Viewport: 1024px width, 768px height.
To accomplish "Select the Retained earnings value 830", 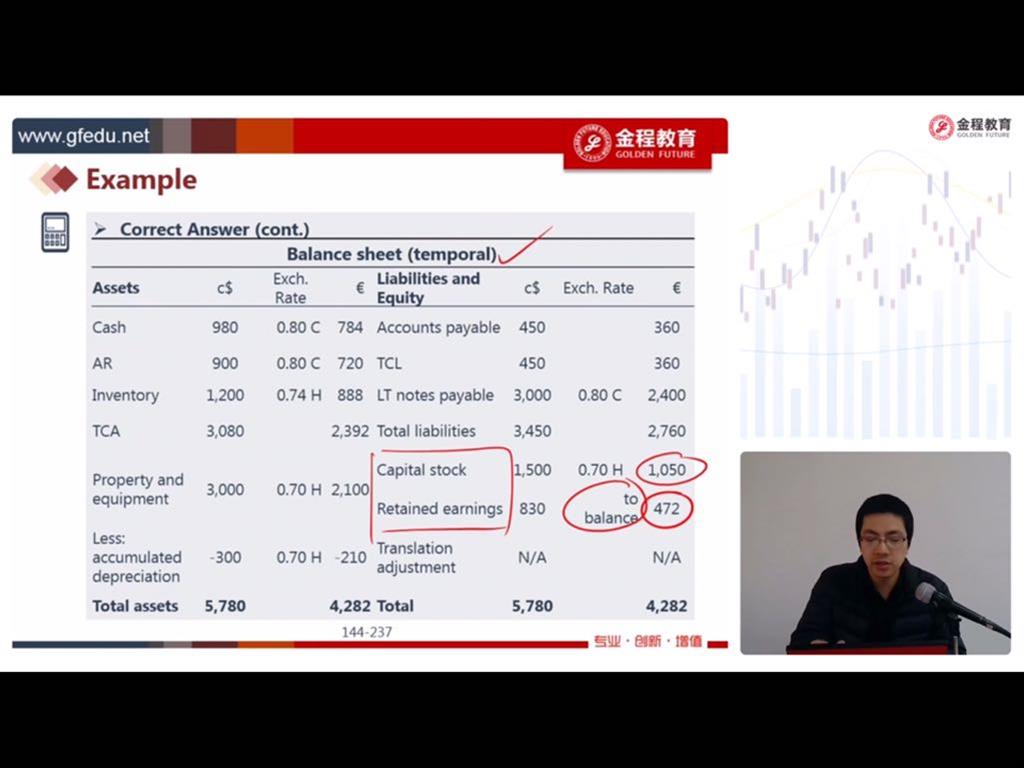I will coord(532,508).
